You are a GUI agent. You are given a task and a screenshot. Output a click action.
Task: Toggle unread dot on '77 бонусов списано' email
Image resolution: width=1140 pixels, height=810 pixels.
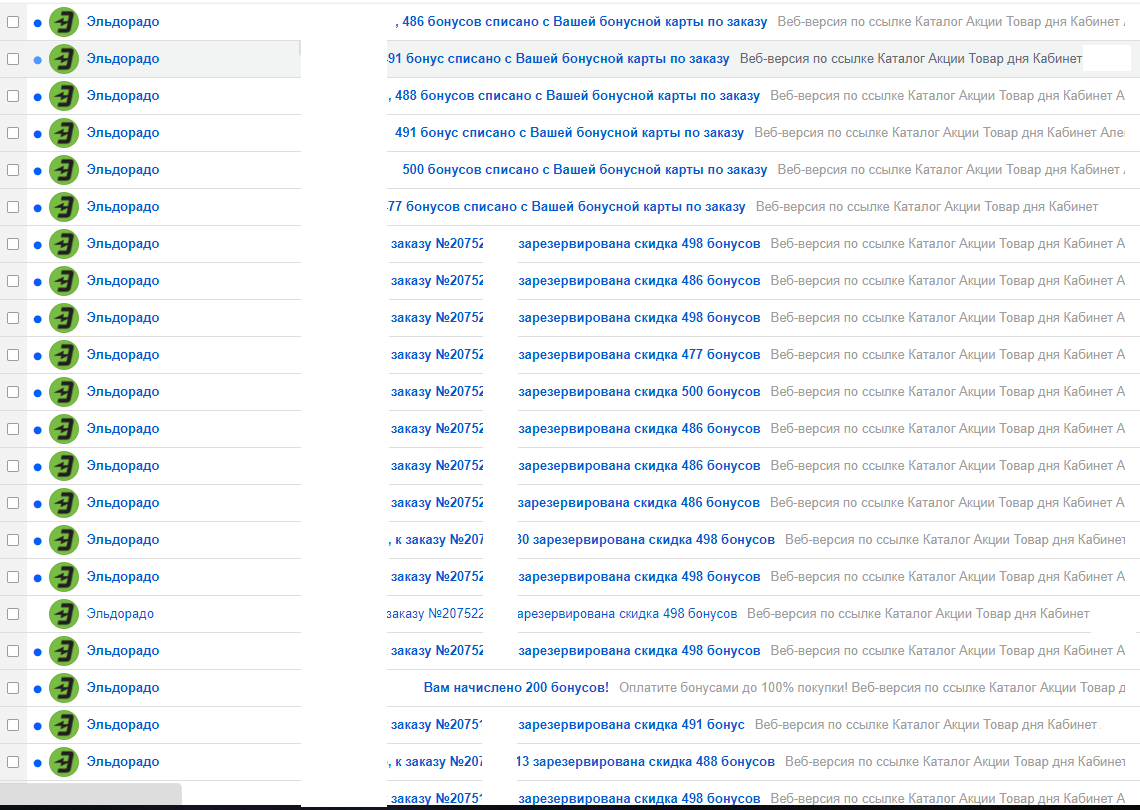tap(38, 208)
